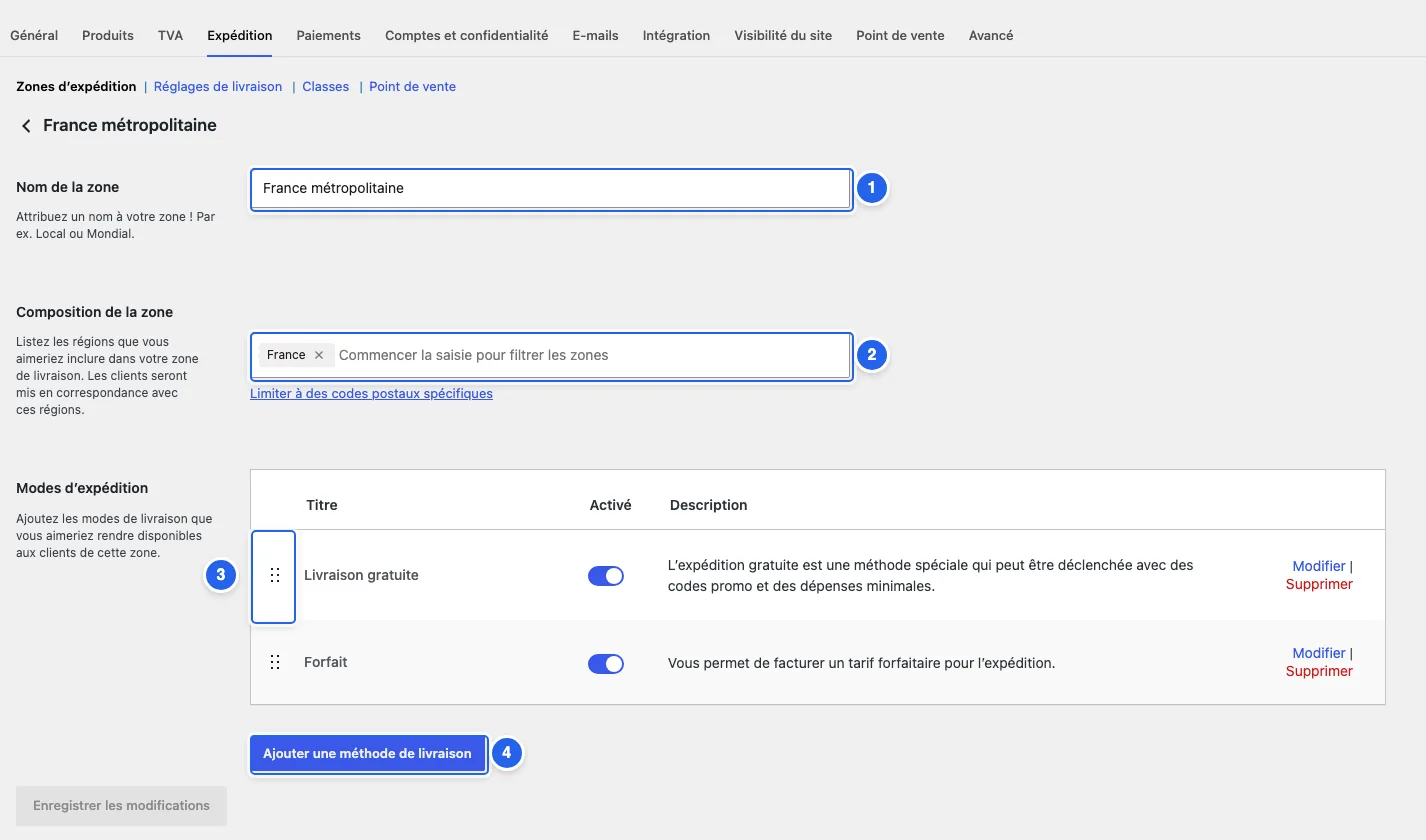
Task: Click the Forfait method title
Action: 326,663
